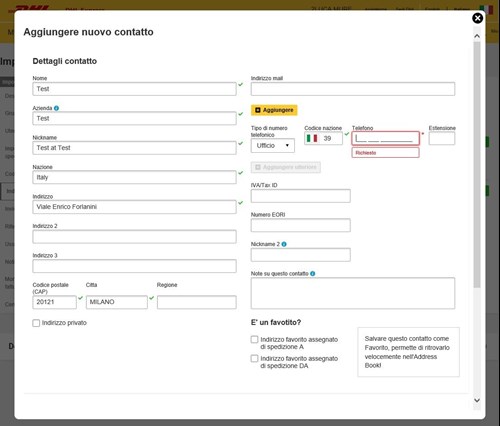The height and width of the screenshot is (426, 500).
Task: Click the Nome input field
Action: (134, 89)
